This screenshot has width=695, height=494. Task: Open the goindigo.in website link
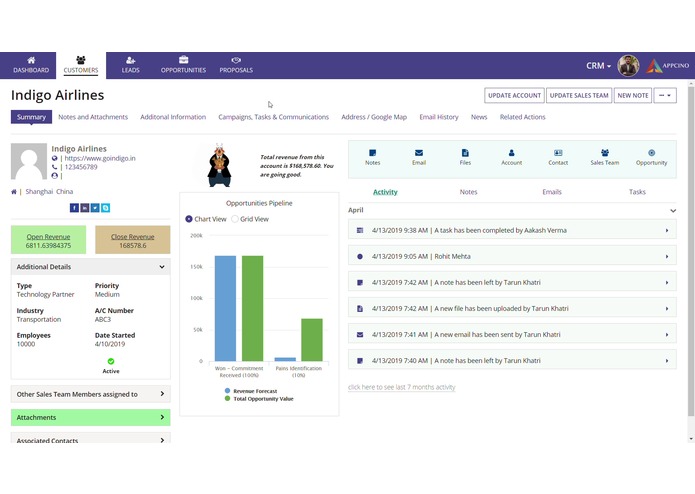(100, 158)
